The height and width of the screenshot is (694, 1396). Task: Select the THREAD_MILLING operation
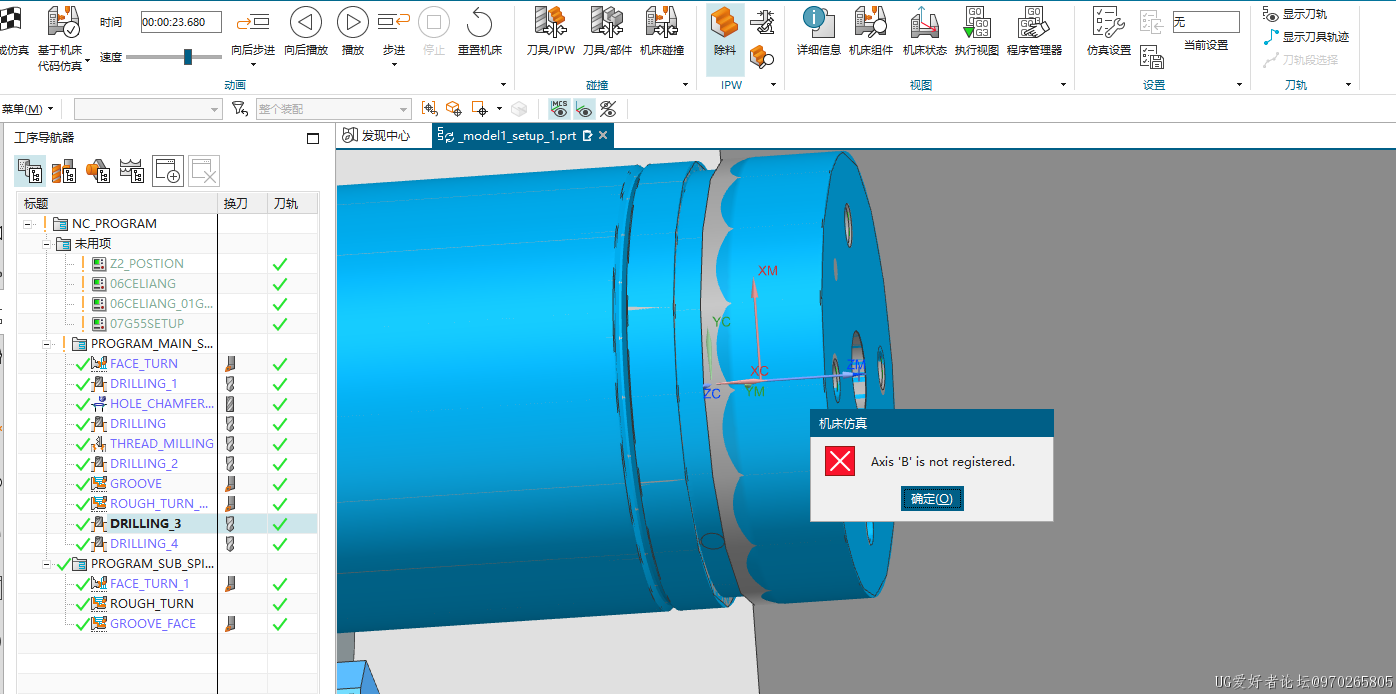(162, 444)
